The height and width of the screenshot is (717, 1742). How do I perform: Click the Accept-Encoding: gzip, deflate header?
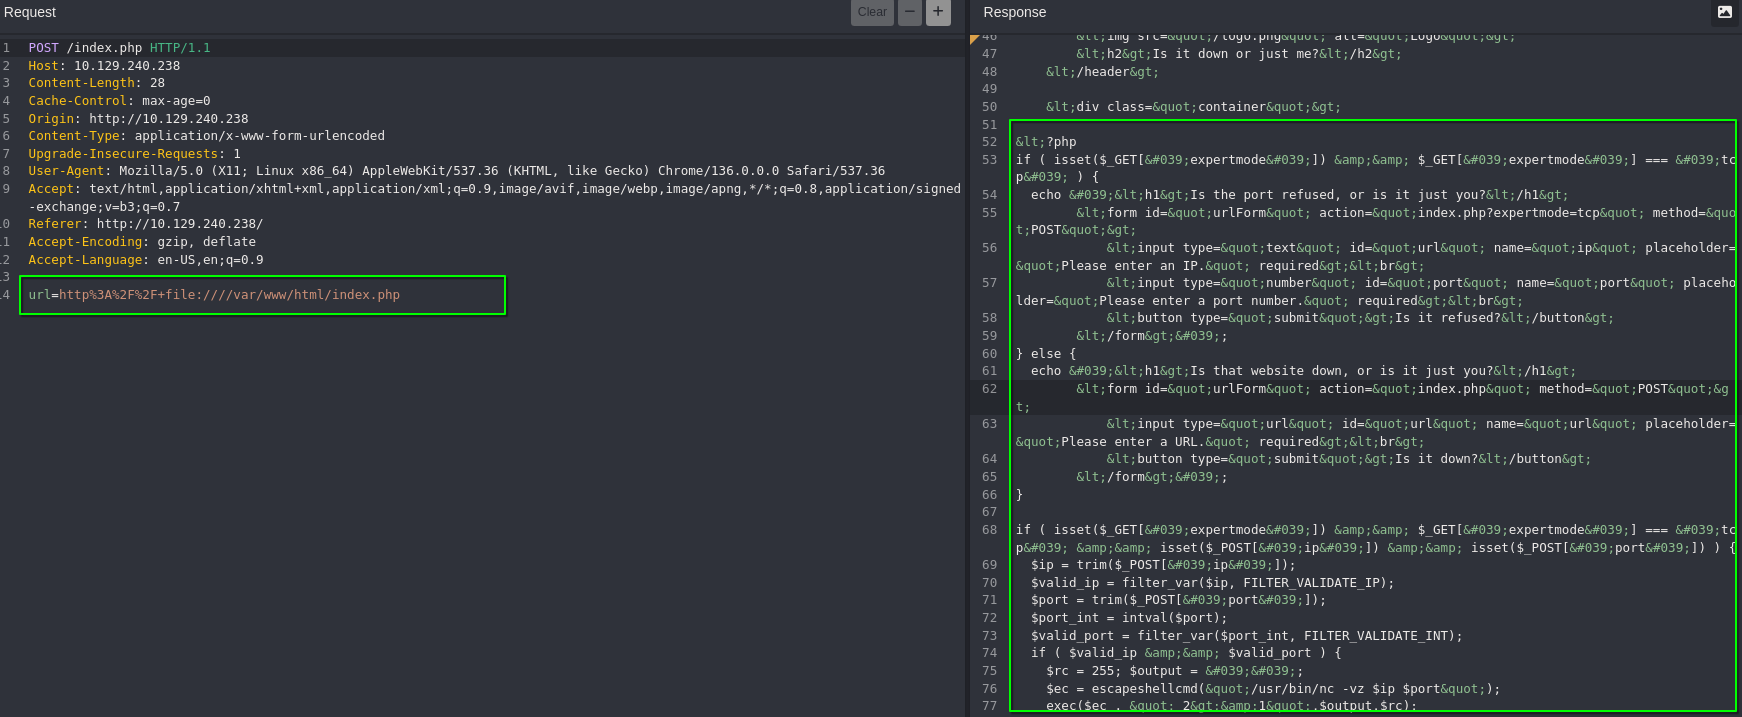click(x=142, y=242)
